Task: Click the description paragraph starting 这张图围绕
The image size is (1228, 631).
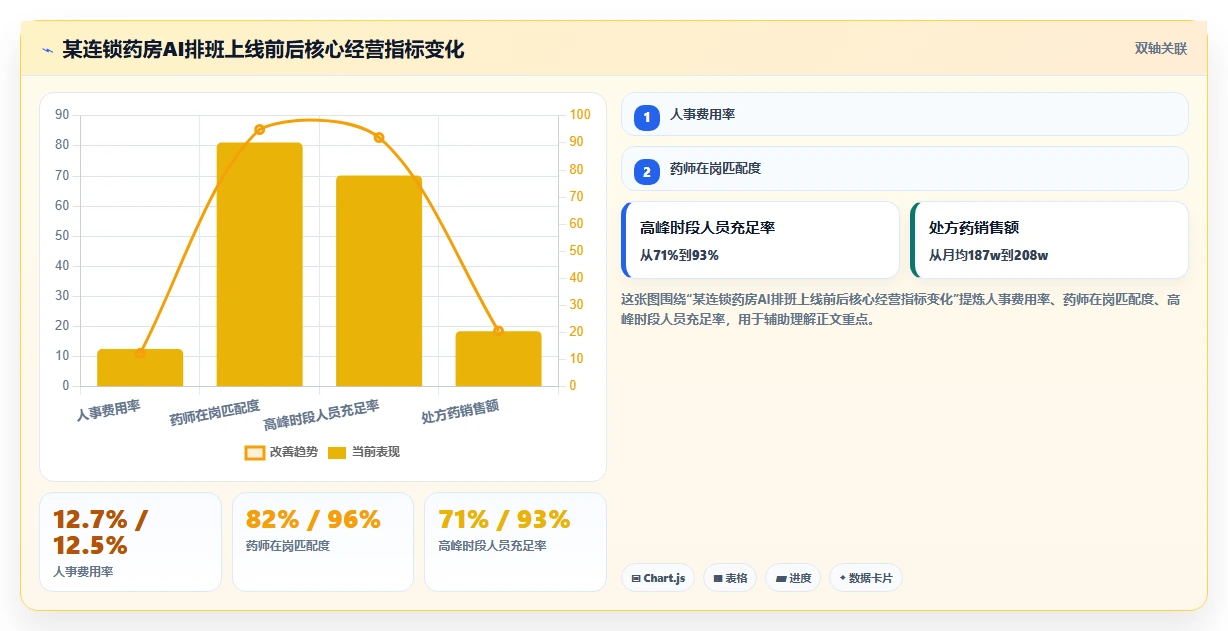Action: pos(901,309)
